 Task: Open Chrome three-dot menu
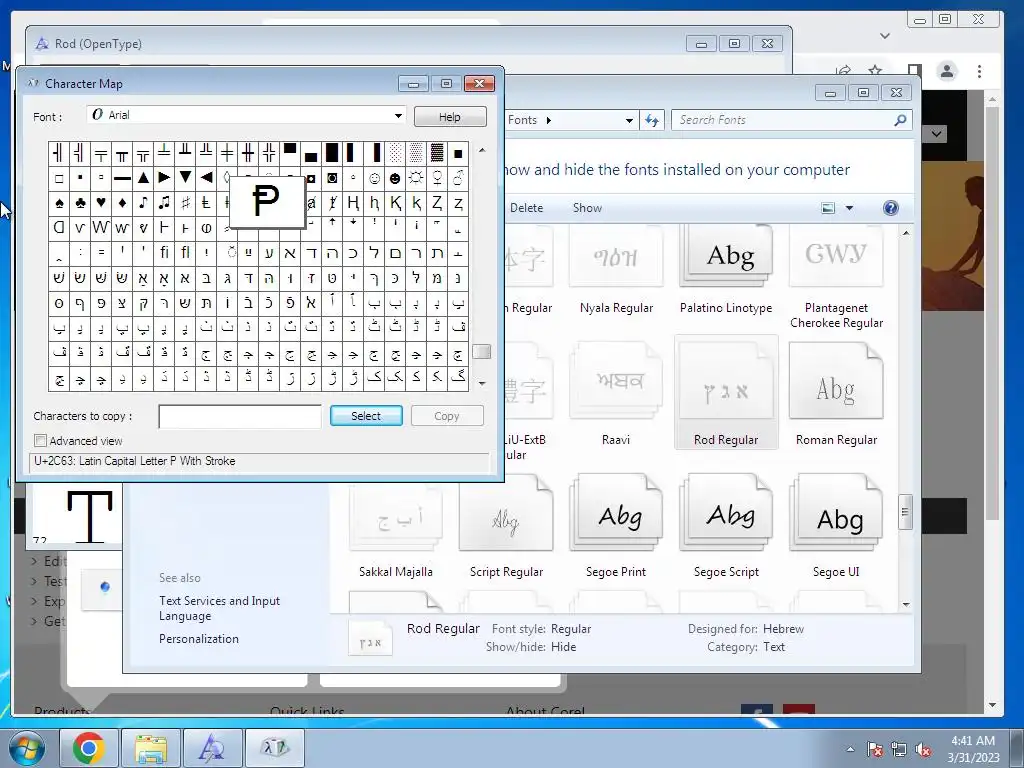coord(979,71)
